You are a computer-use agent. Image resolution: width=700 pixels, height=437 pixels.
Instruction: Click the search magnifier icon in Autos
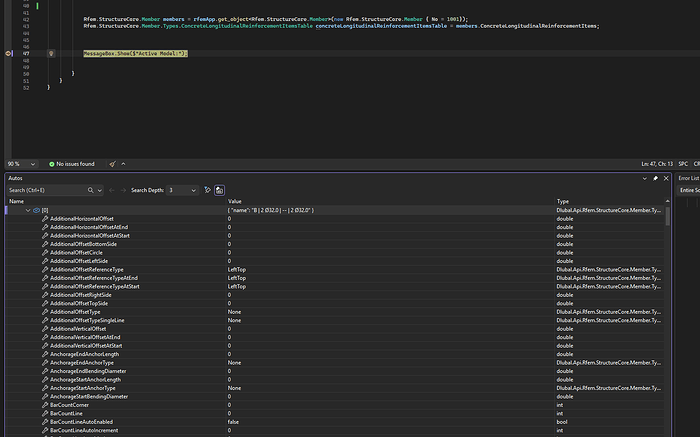[x=90, y=190]
